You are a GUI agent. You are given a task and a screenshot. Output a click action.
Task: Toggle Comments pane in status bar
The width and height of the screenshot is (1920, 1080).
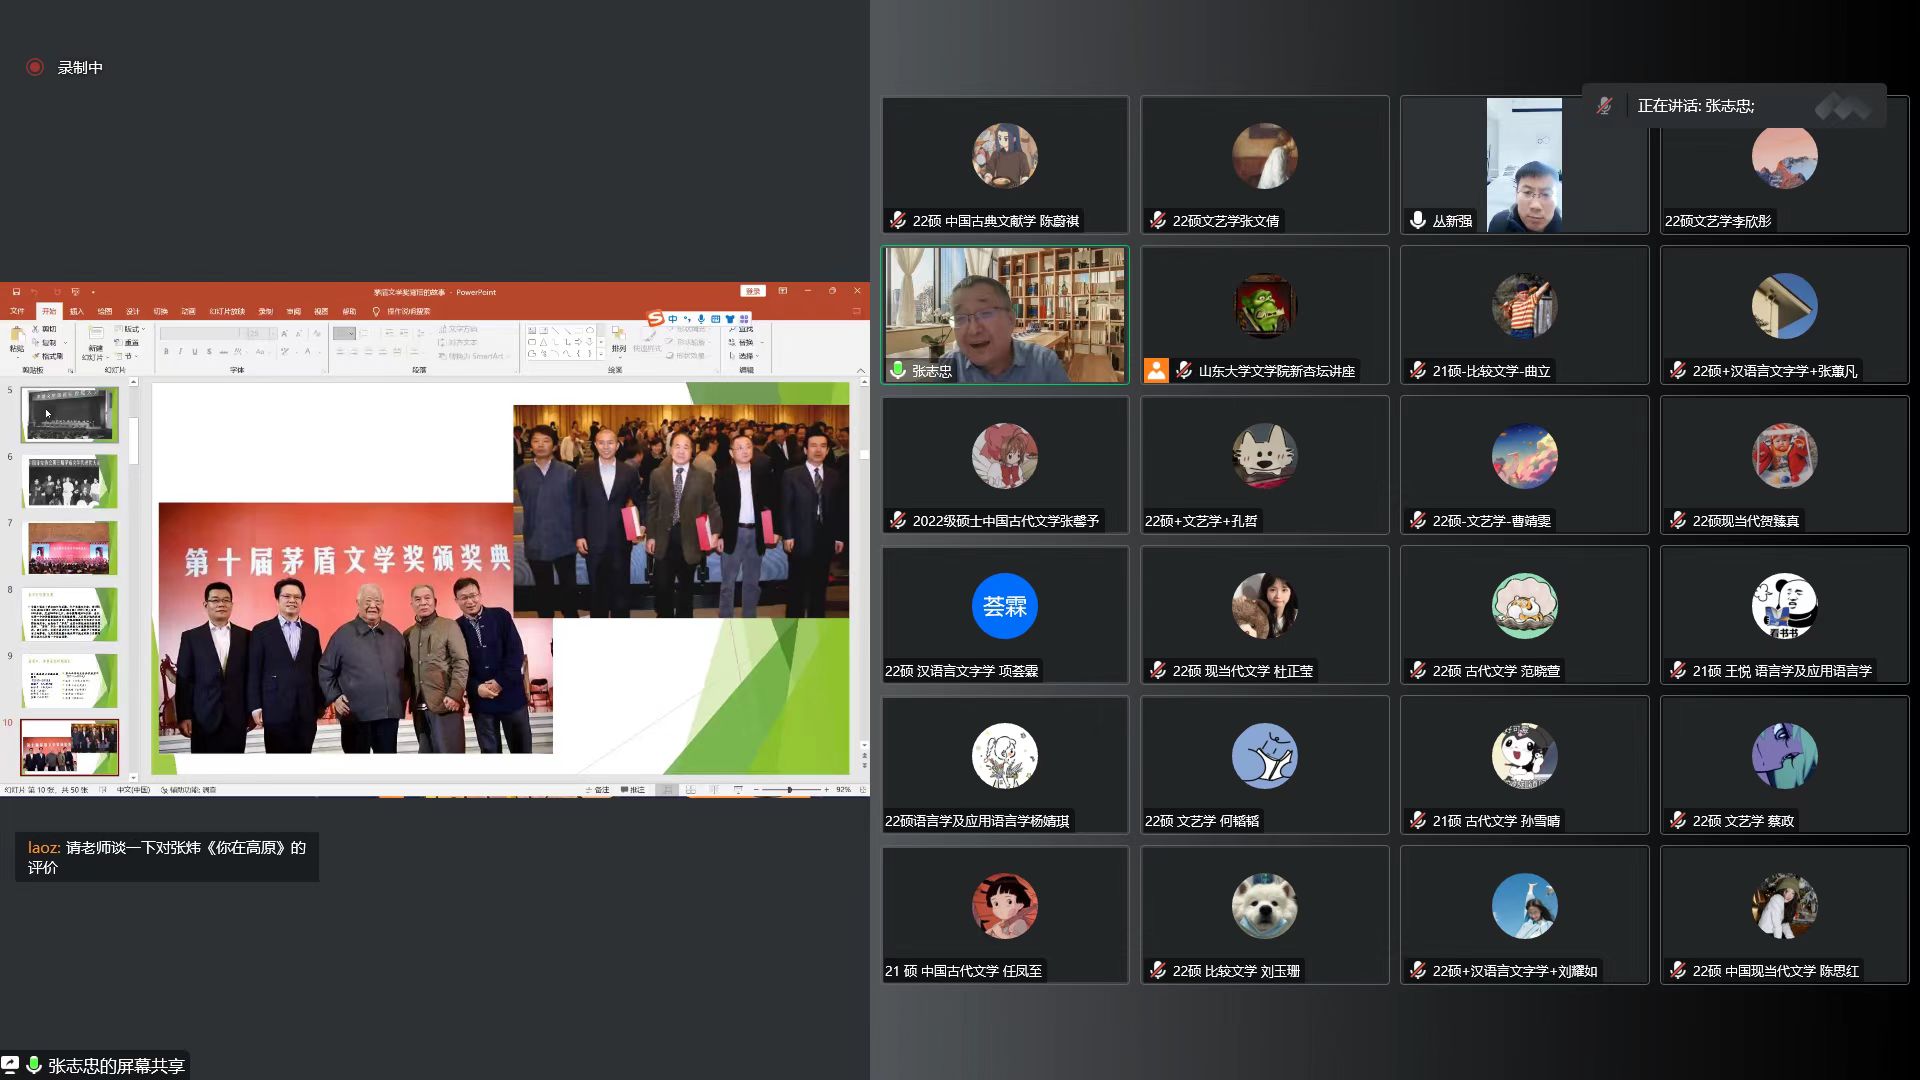pyautogui.click(x=633, y=790)
